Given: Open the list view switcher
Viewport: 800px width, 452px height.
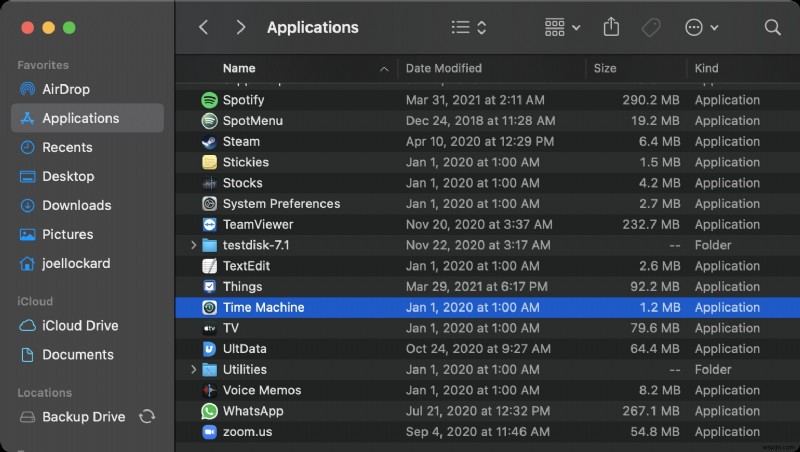Looking at the screenshot, I should (x=469, y=27).
